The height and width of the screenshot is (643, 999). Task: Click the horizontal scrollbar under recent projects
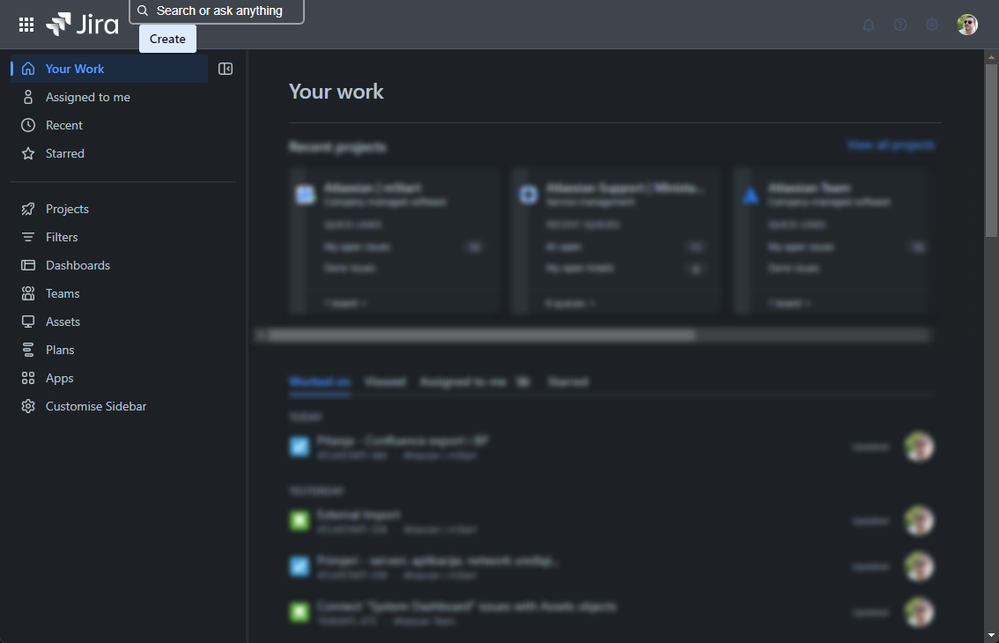(x=482, y=335)
